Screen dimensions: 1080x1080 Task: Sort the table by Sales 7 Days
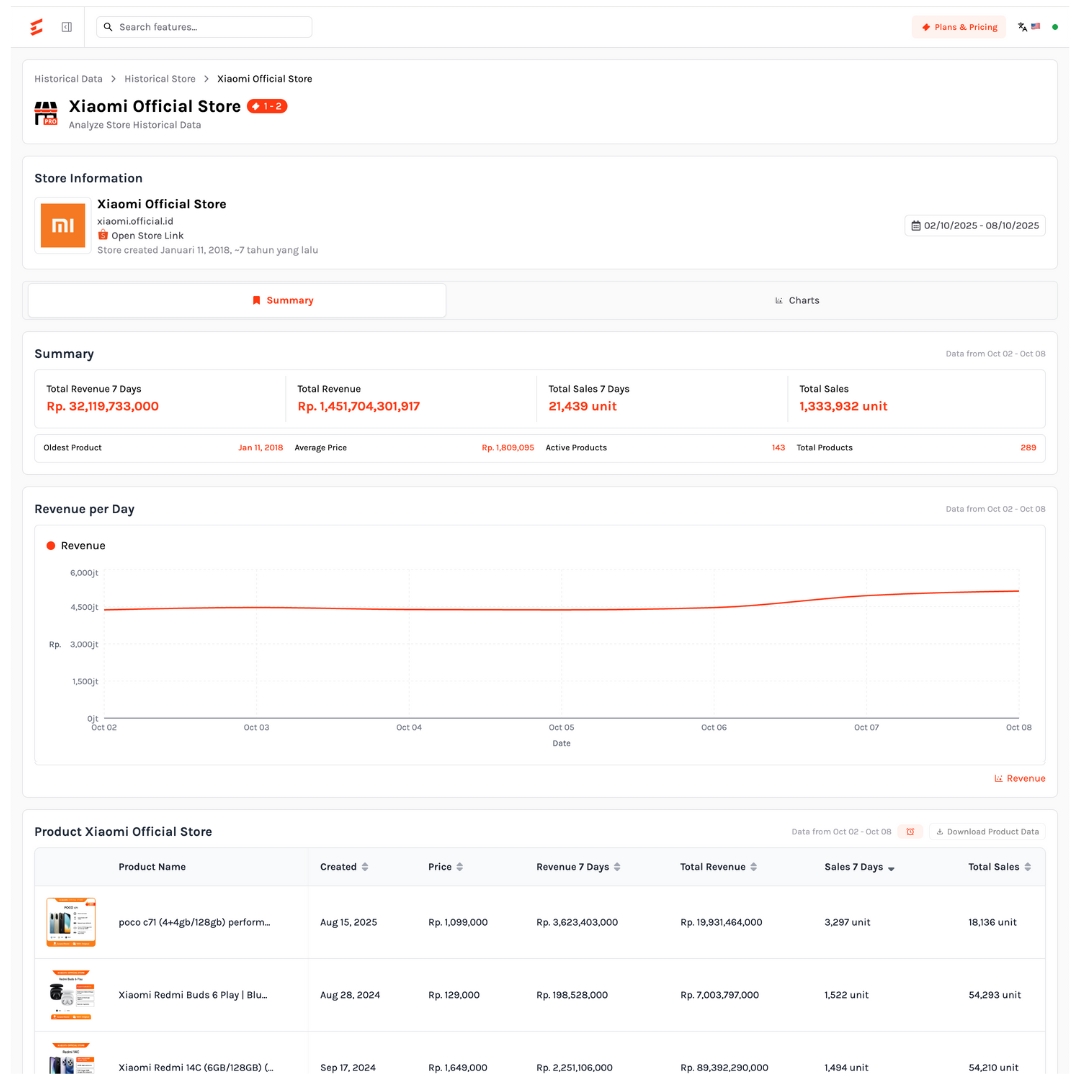pyautogui.click(x=859, y=867)
